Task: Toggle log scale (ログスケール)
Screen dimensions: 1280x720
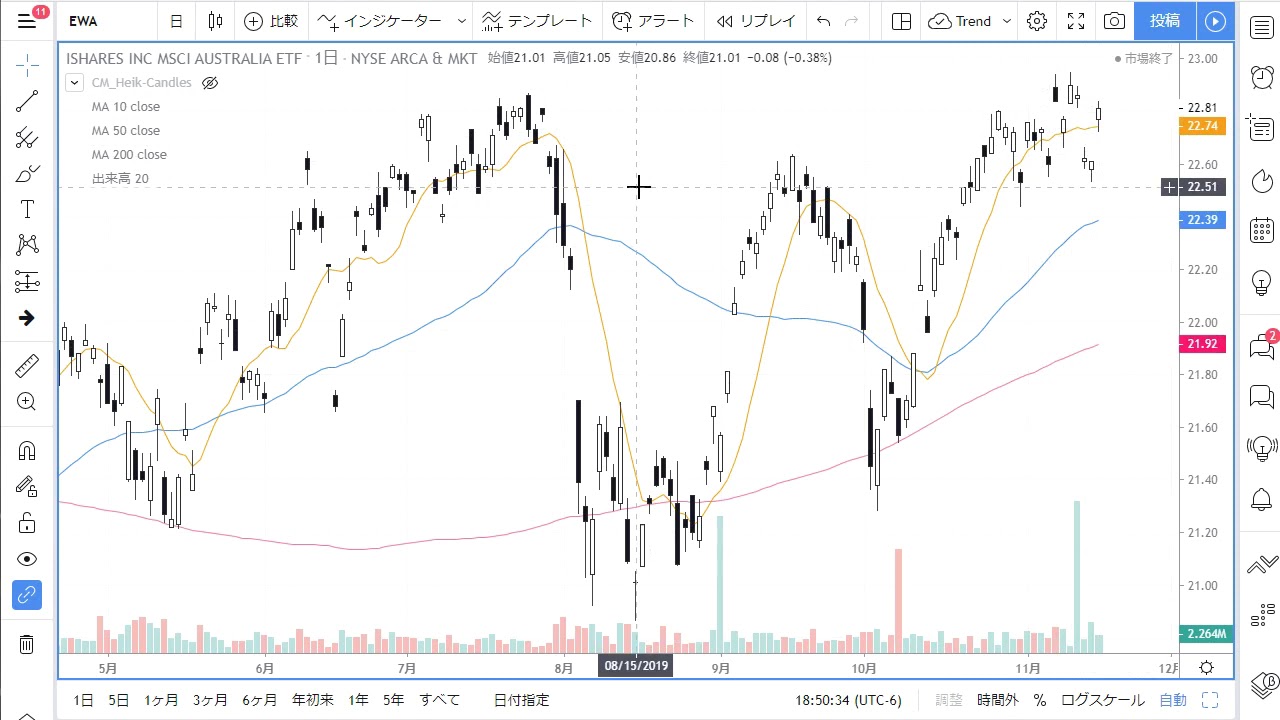Action: coord(1102,700)
